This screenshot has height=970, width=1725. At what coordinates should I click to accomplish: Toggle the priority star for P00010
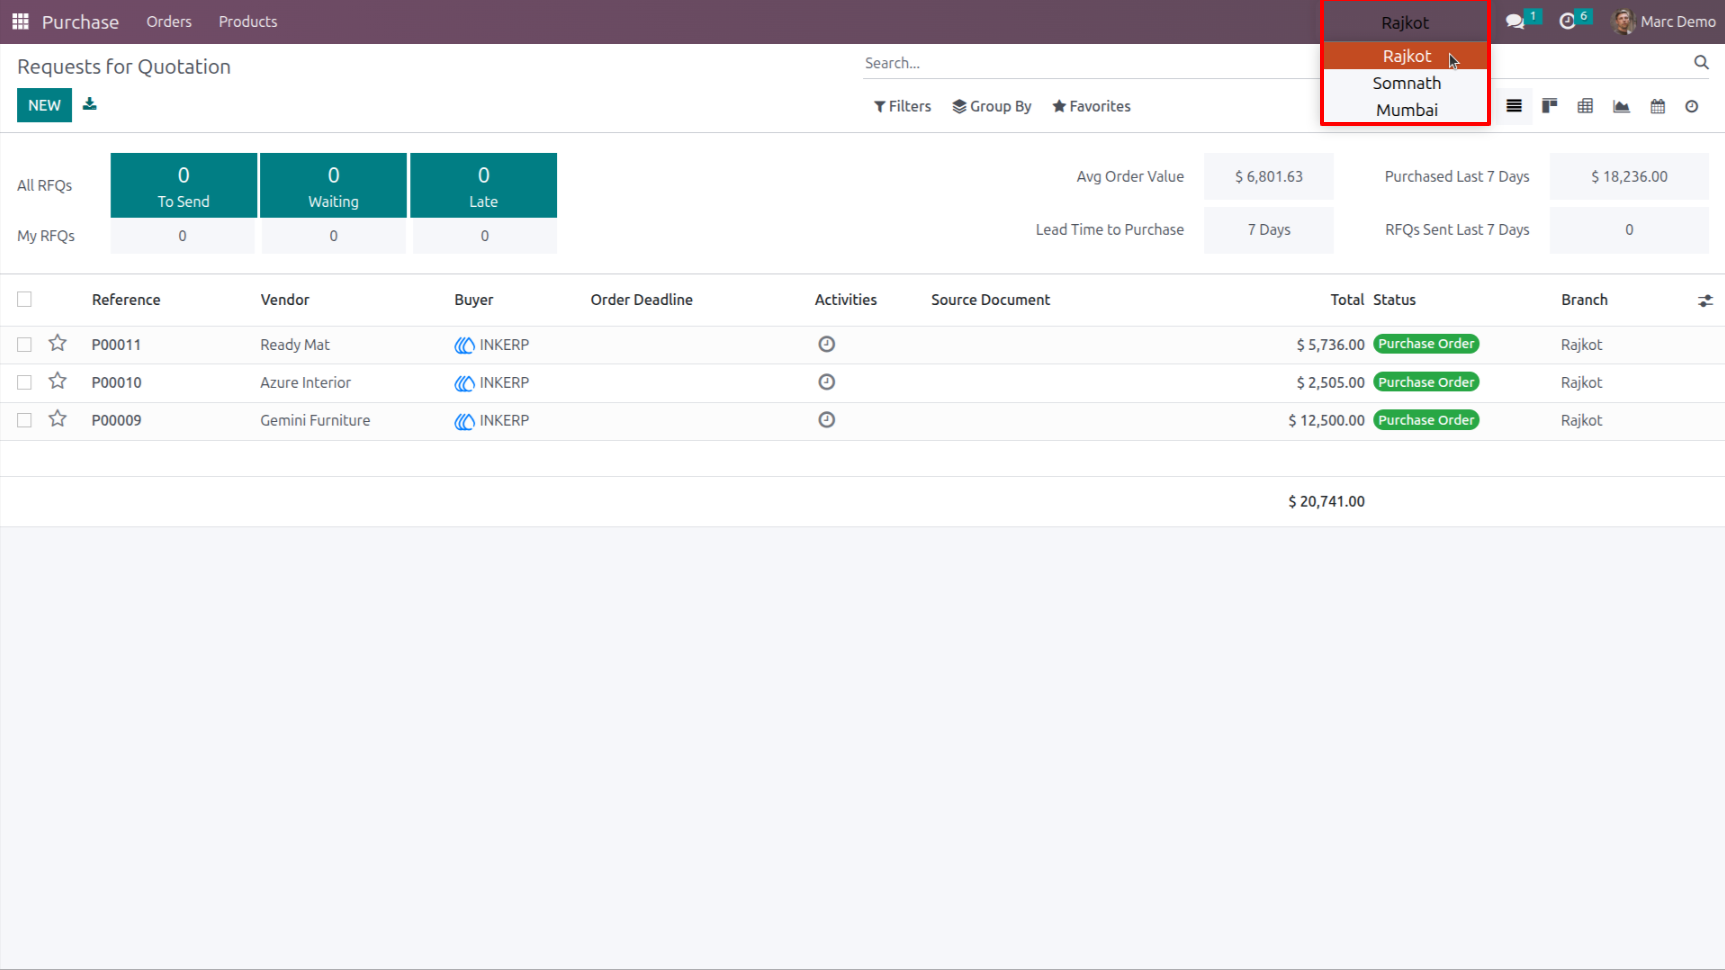(58, 381)
